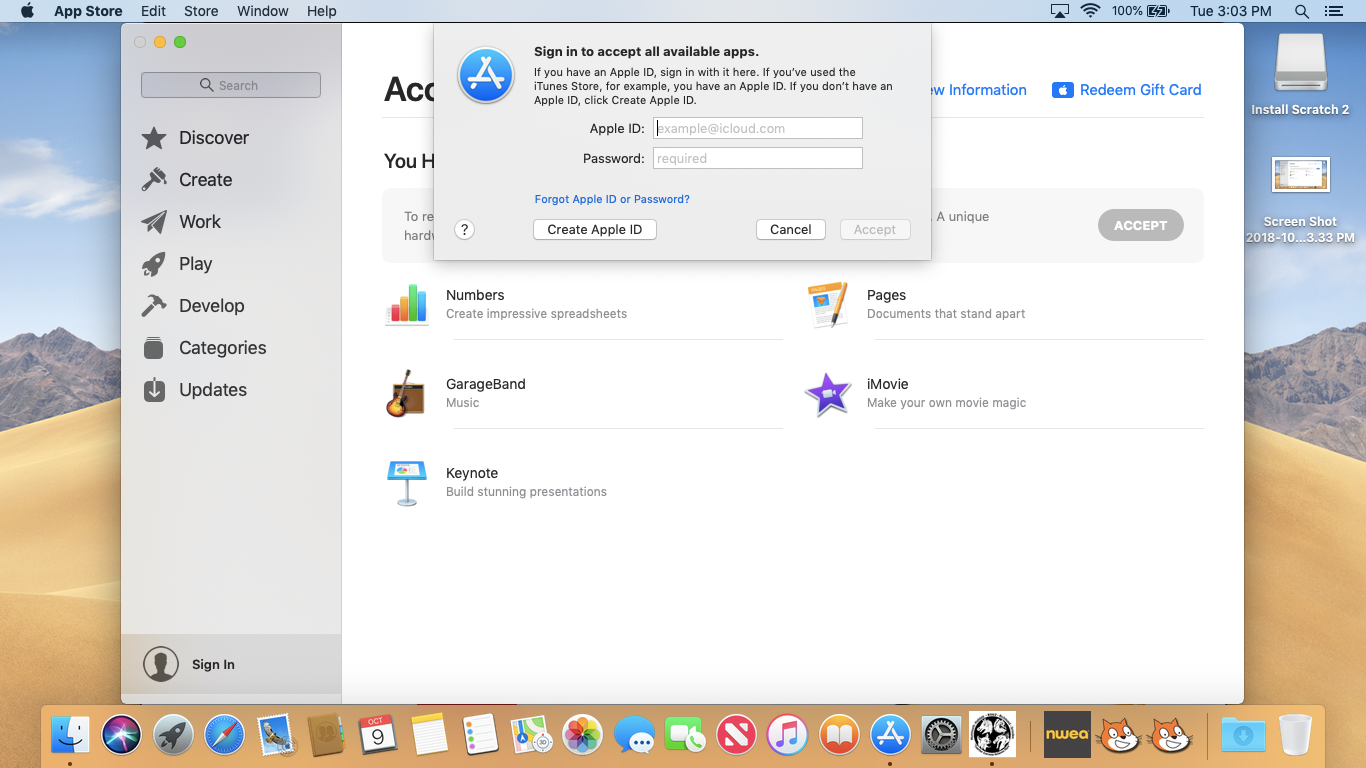Open Downloads folder in the Dock
1366x768 pixels.
click(1243, 737)
